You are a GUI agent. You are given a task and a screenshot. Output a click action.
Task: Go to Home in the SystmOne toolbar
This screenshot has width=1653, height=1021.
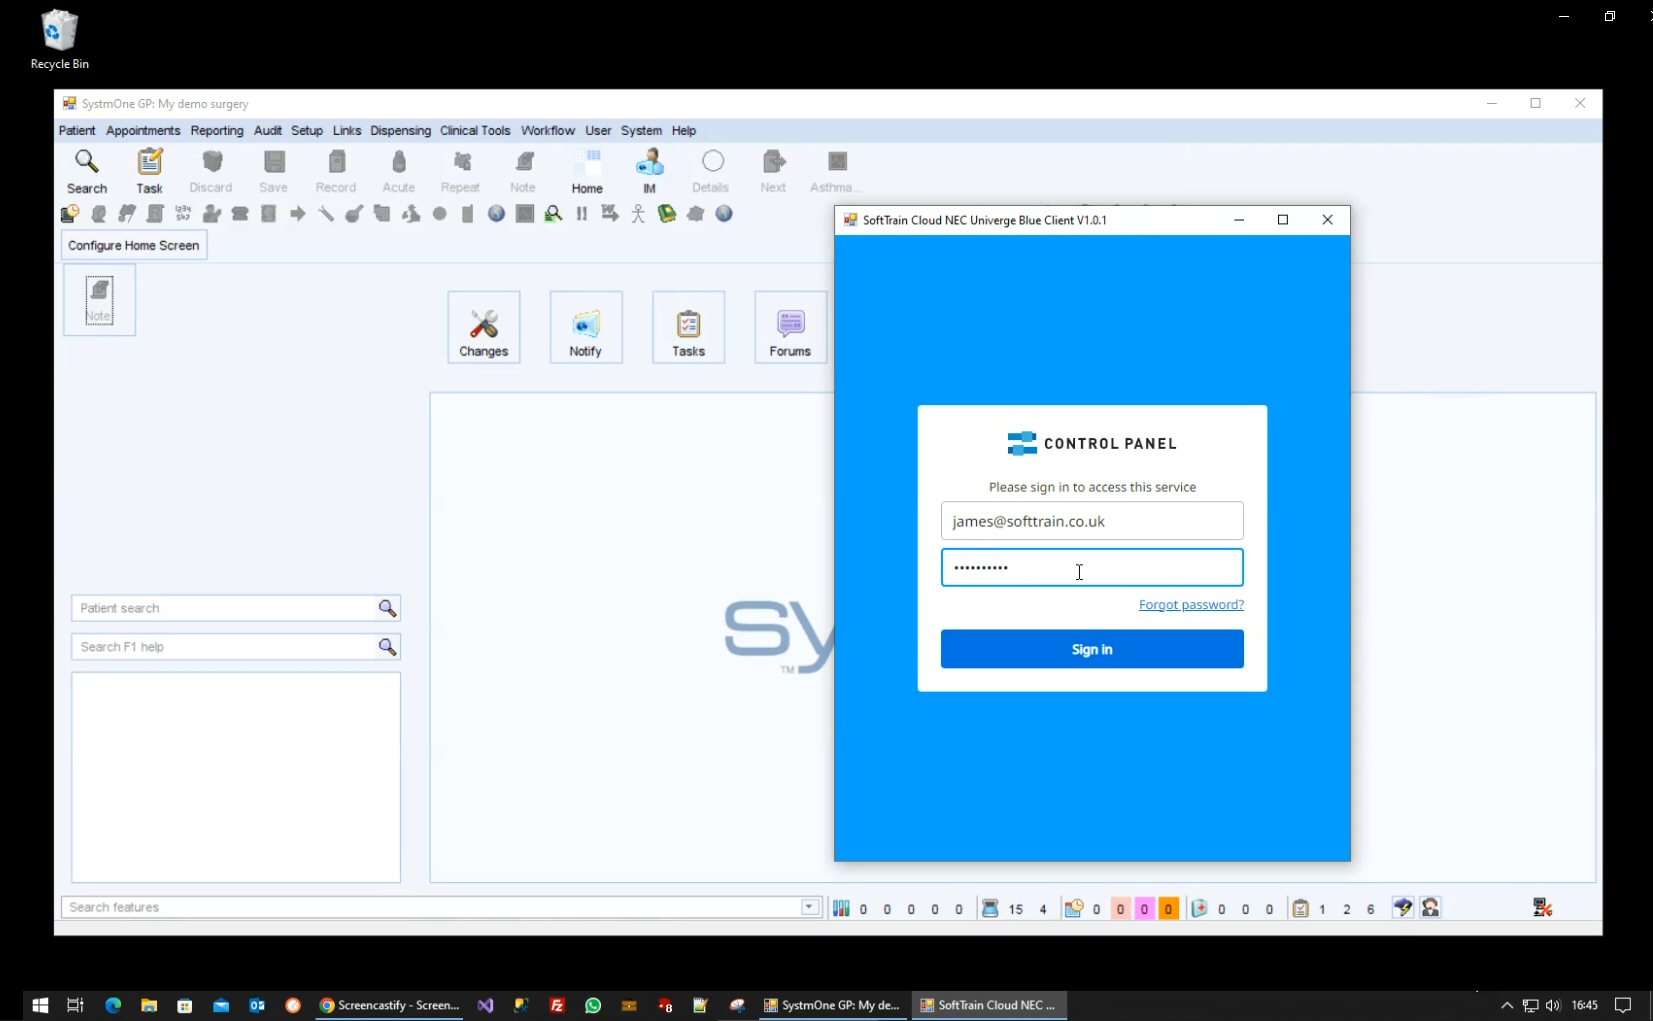coord(587,171)
